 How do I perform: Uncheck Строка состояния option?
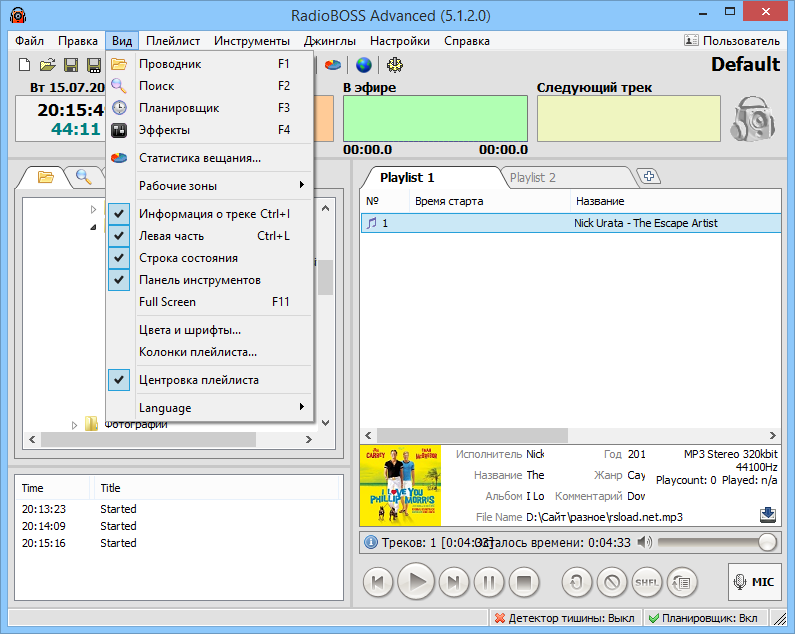click(x=209, y=258)
